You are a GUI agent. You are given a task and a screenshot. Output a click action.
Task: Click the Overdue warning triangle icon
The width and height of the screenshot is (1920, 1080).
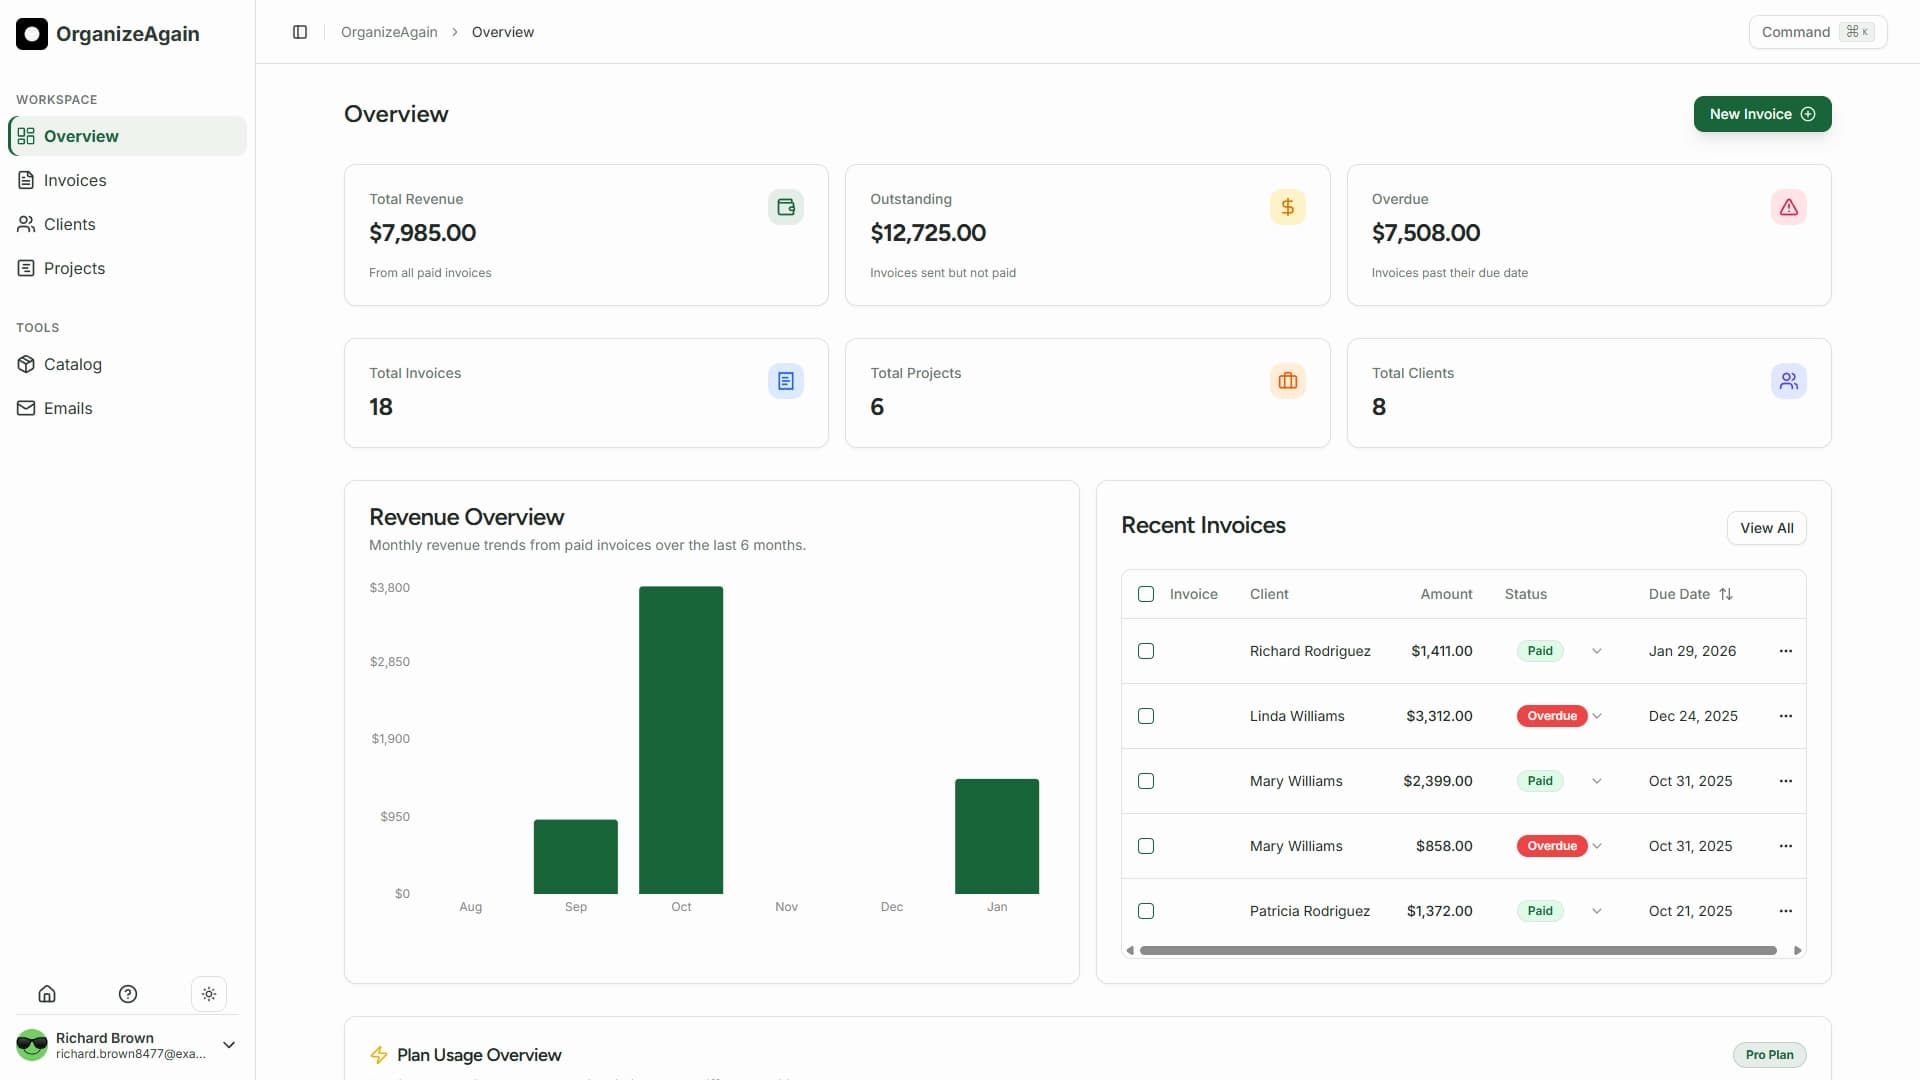[x=1788, y=207]
